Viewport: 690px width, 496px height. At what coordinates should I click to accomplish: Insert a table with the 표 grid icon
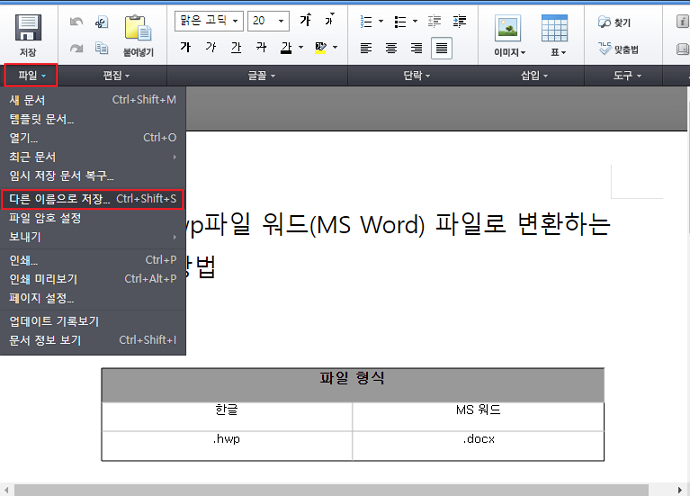[x=554, y=28]
